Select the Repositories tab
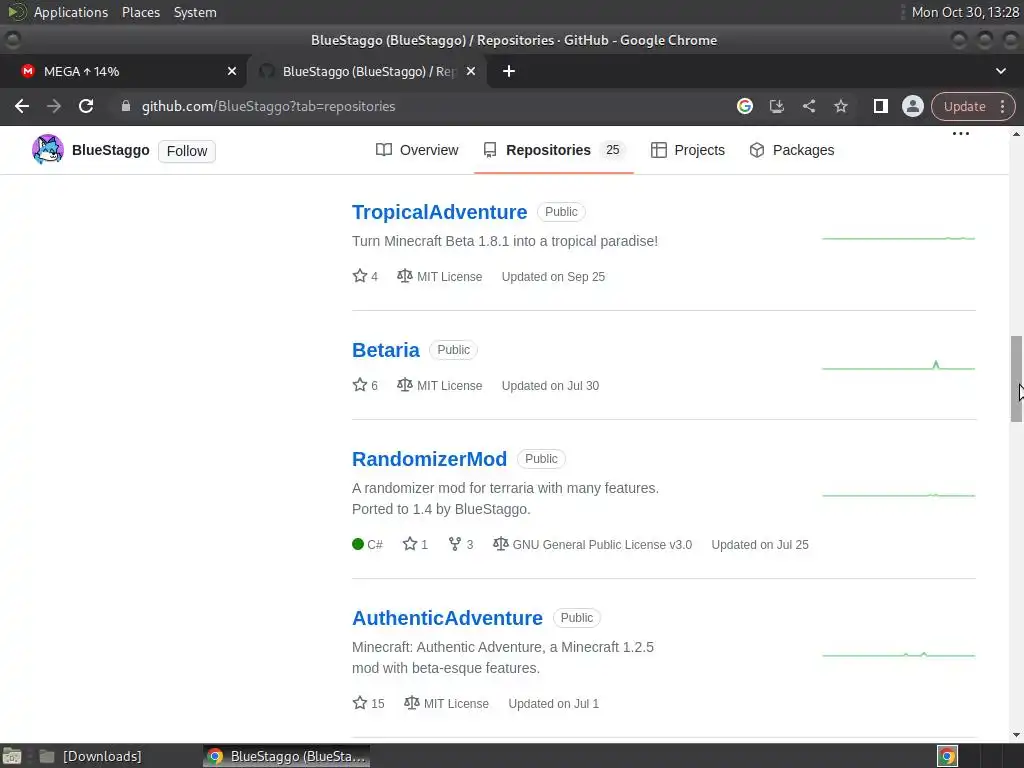The height and width of the screenshot is (768, 1024). click(553, 150)
